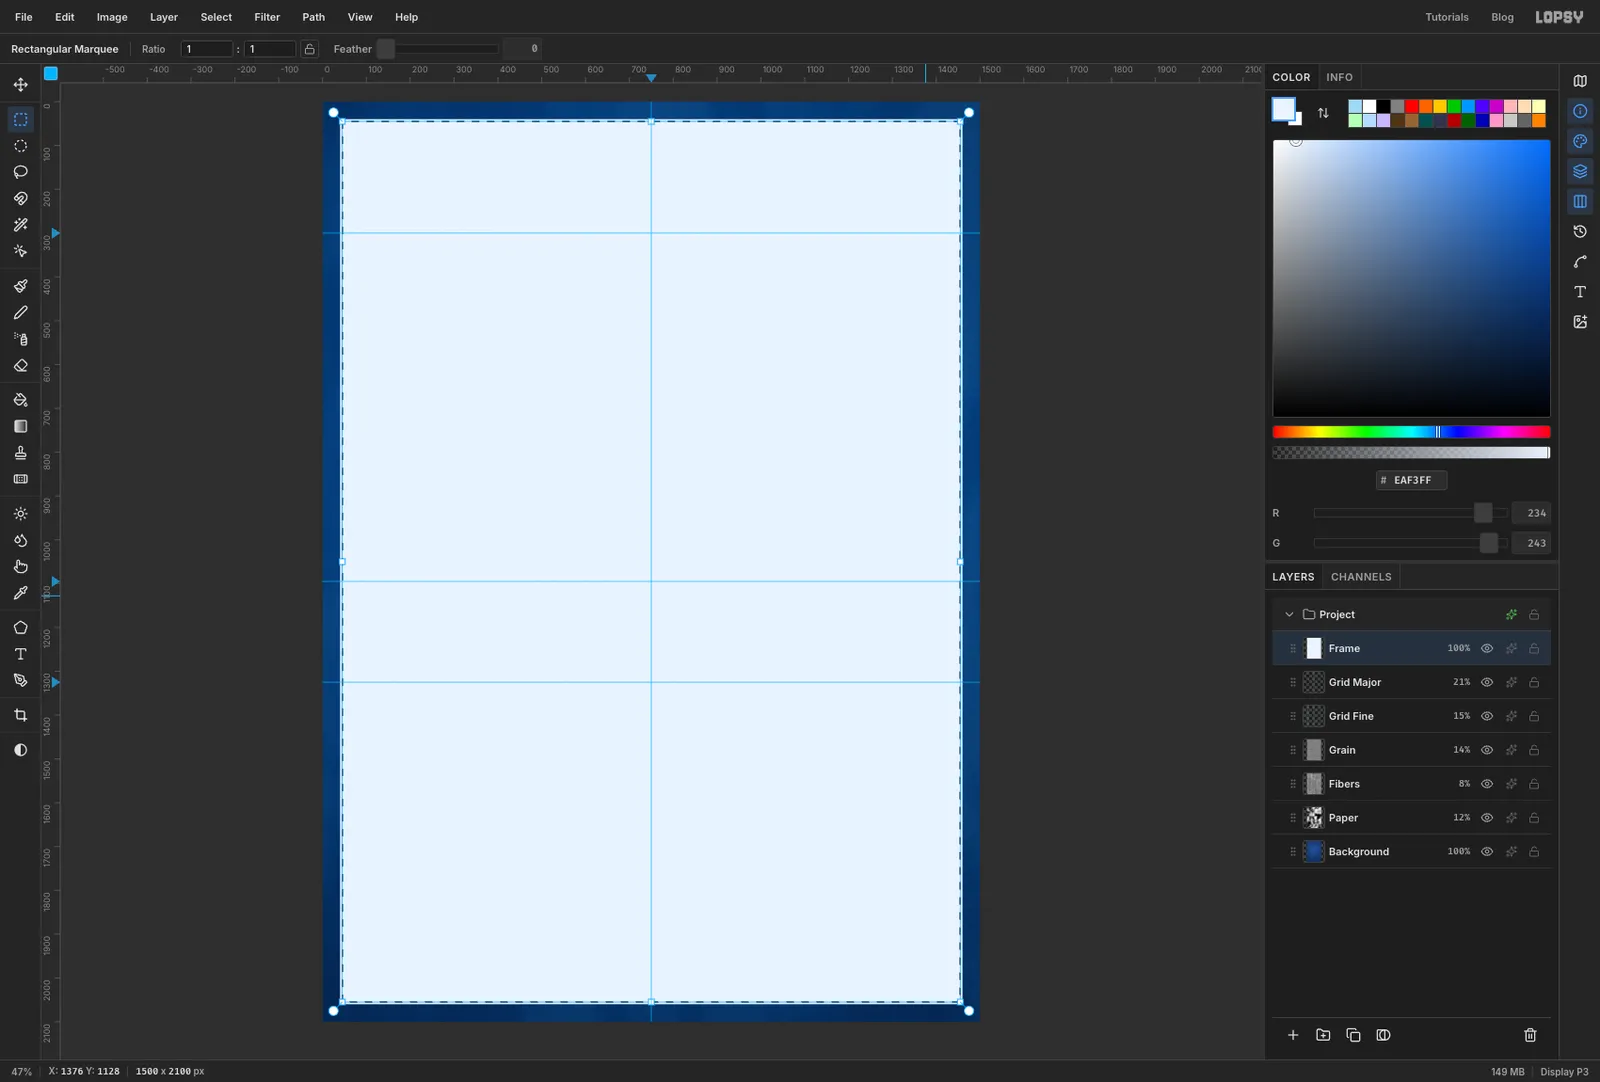The width and height of the screenshot is (1600, 1082).
Task: Pick the red palette swatch
Action: (1411, 106)
